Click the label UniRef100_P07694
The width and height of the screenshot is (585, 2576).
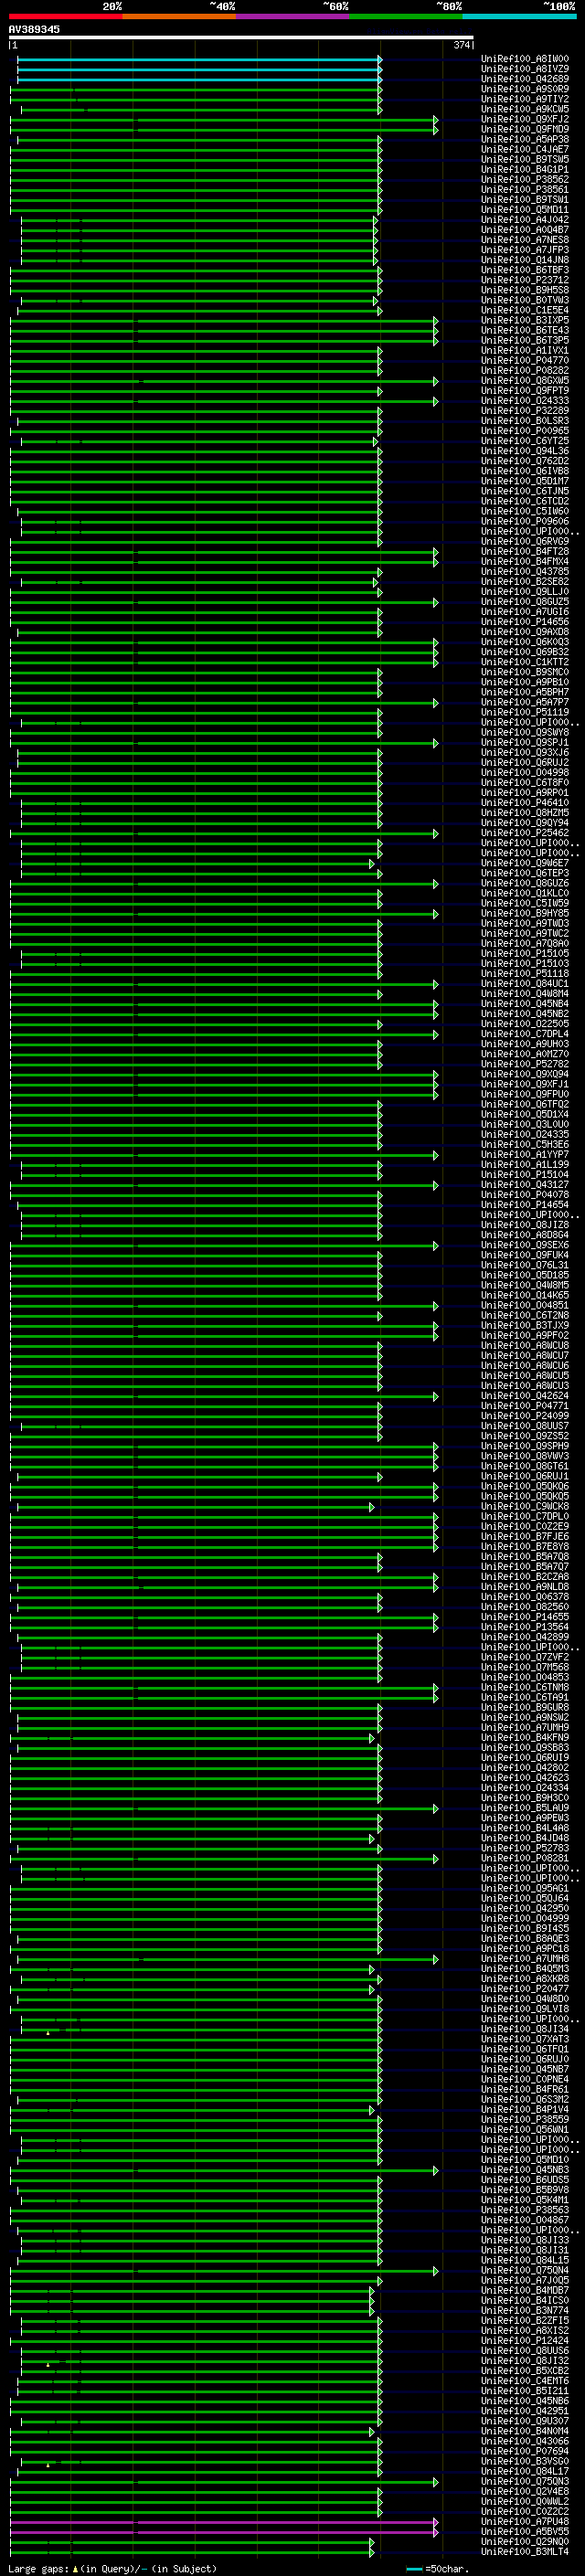click(525, 2451)
